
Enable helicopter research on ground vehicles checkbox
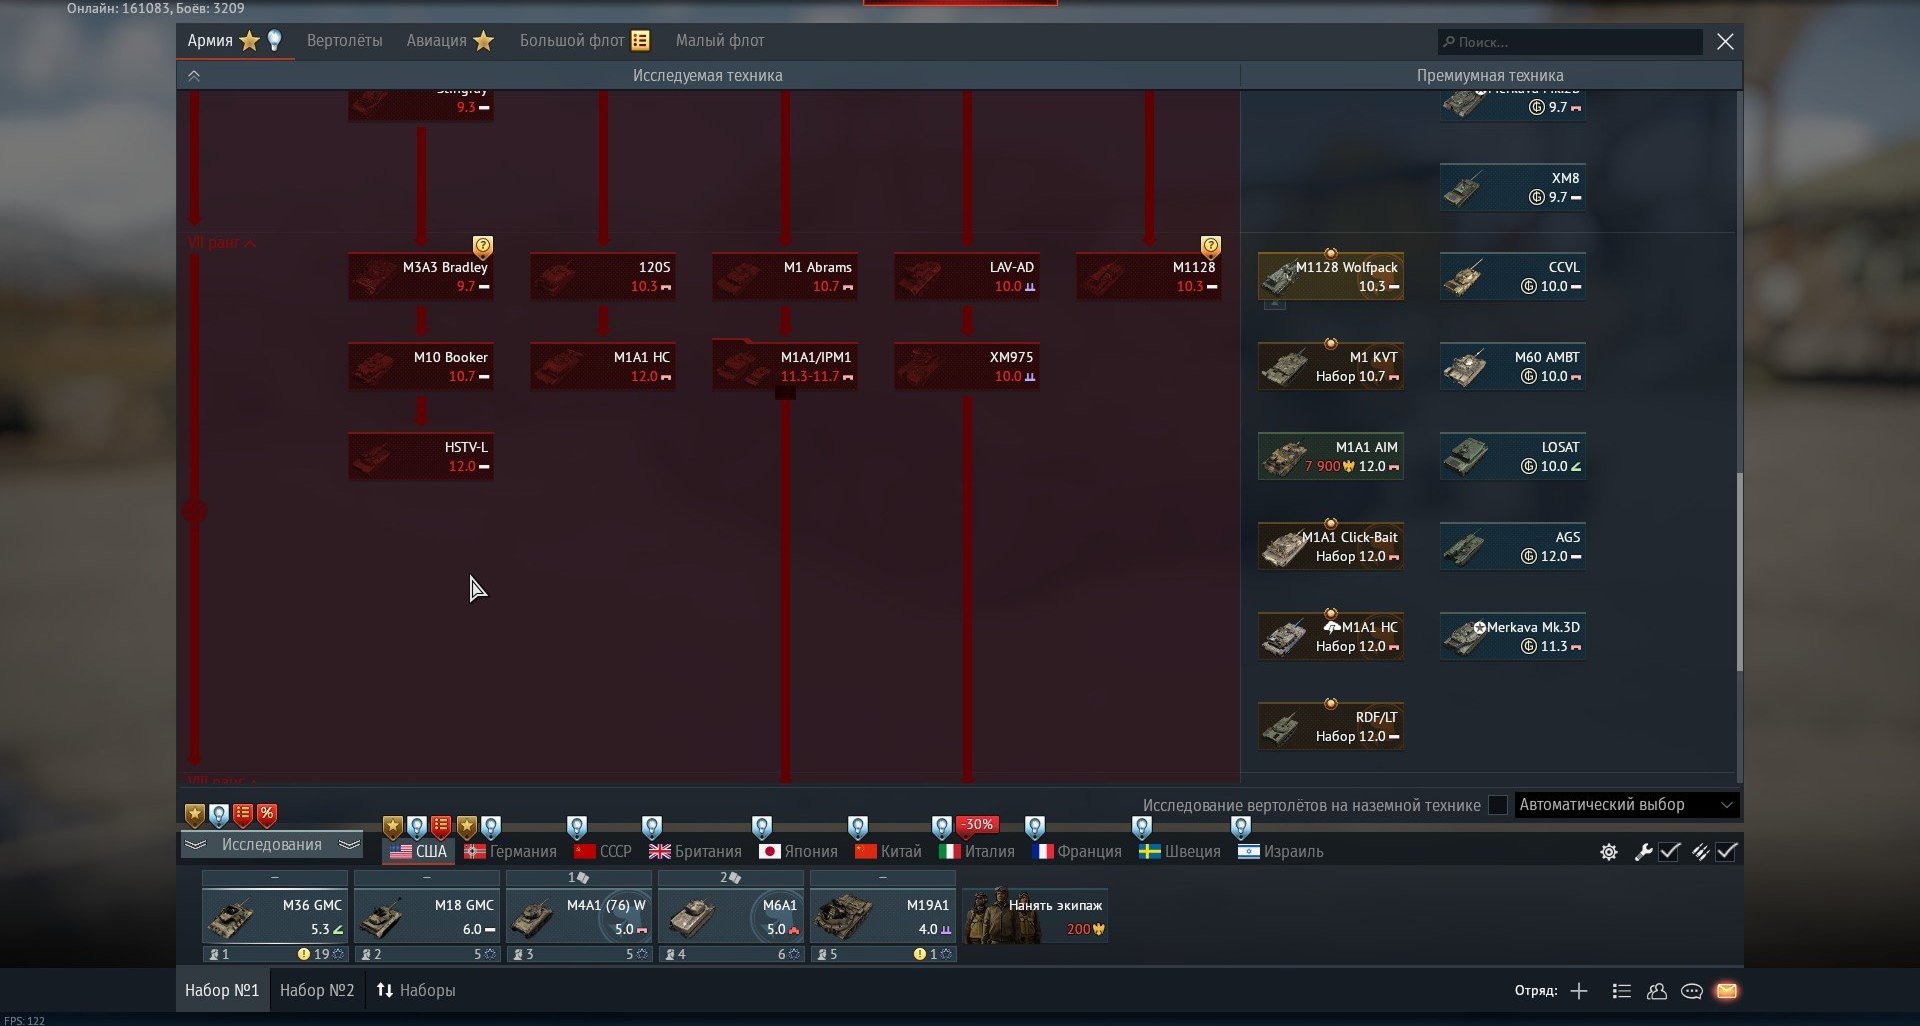click(1498, 805)
